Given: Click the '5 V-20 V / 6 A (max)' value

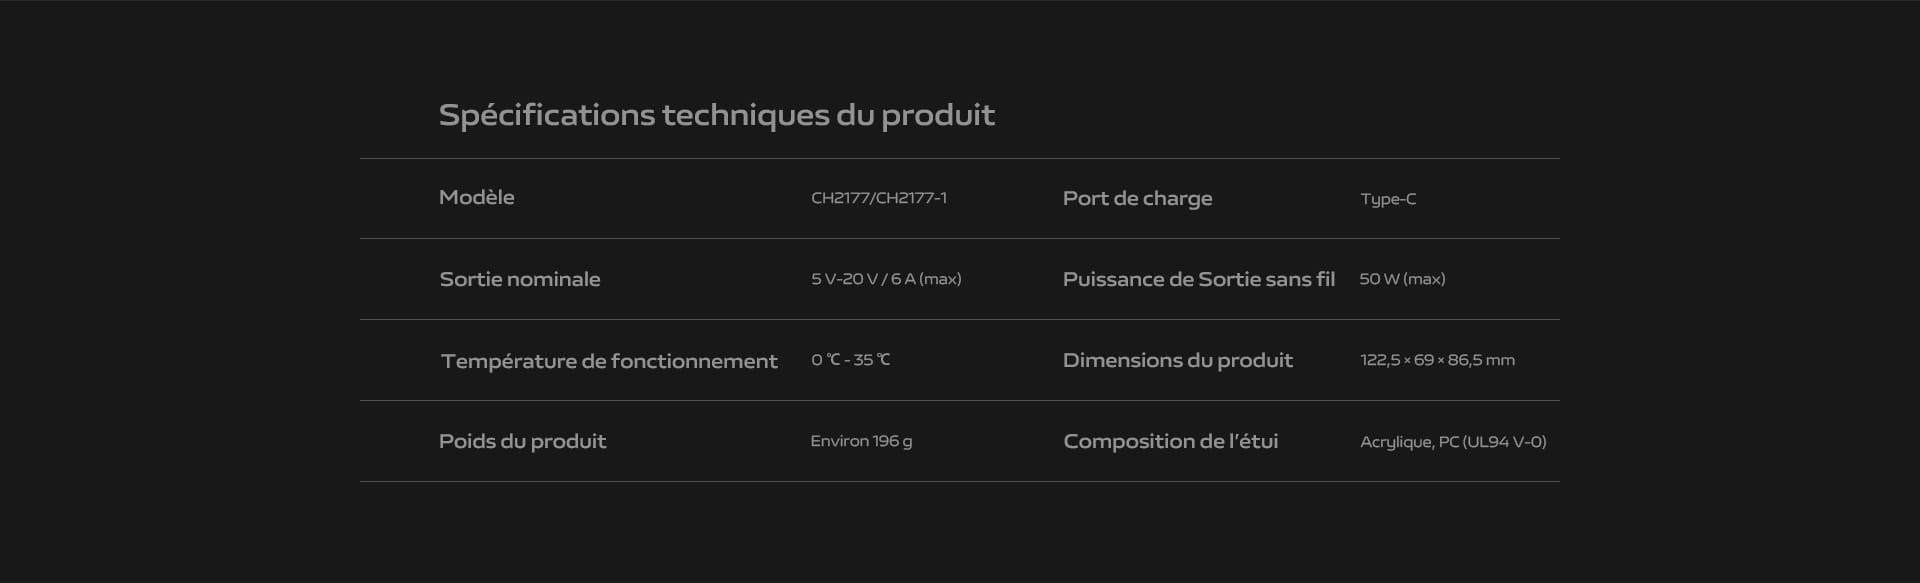Looking at the screenshot, I should [x=886, y=279].
